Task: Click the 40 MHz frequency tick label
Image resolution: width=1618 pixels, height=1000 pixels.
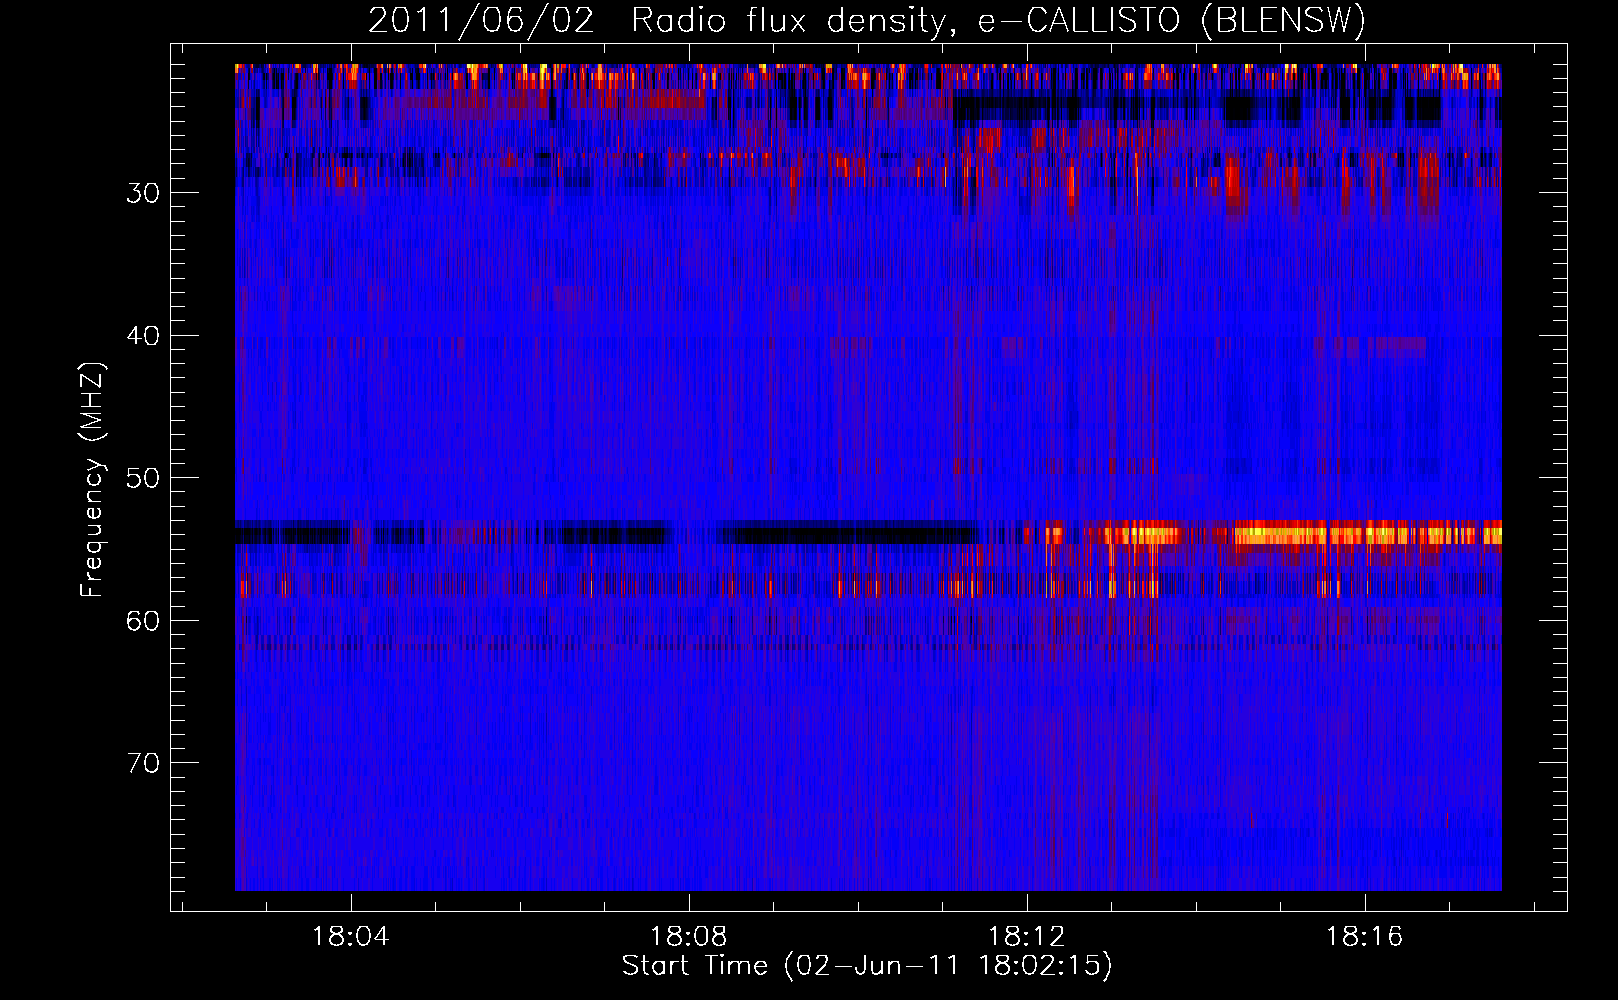Action: [x=143, y=336]
